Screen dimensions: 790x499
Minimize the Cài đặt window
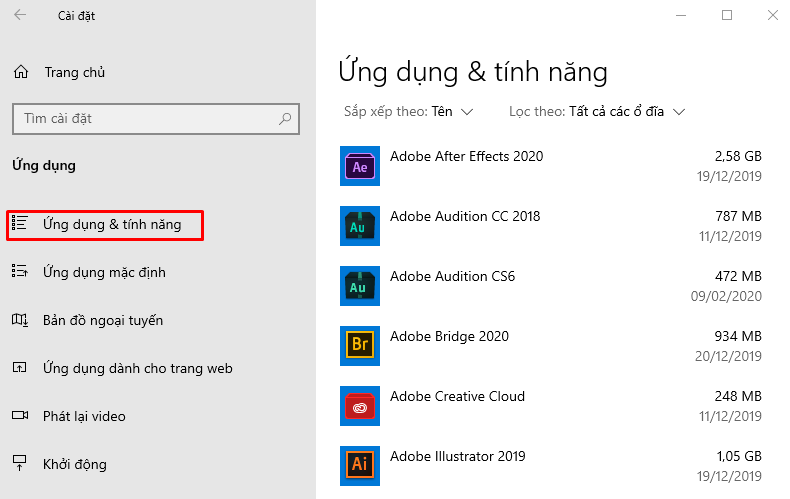tap(681, 15)
